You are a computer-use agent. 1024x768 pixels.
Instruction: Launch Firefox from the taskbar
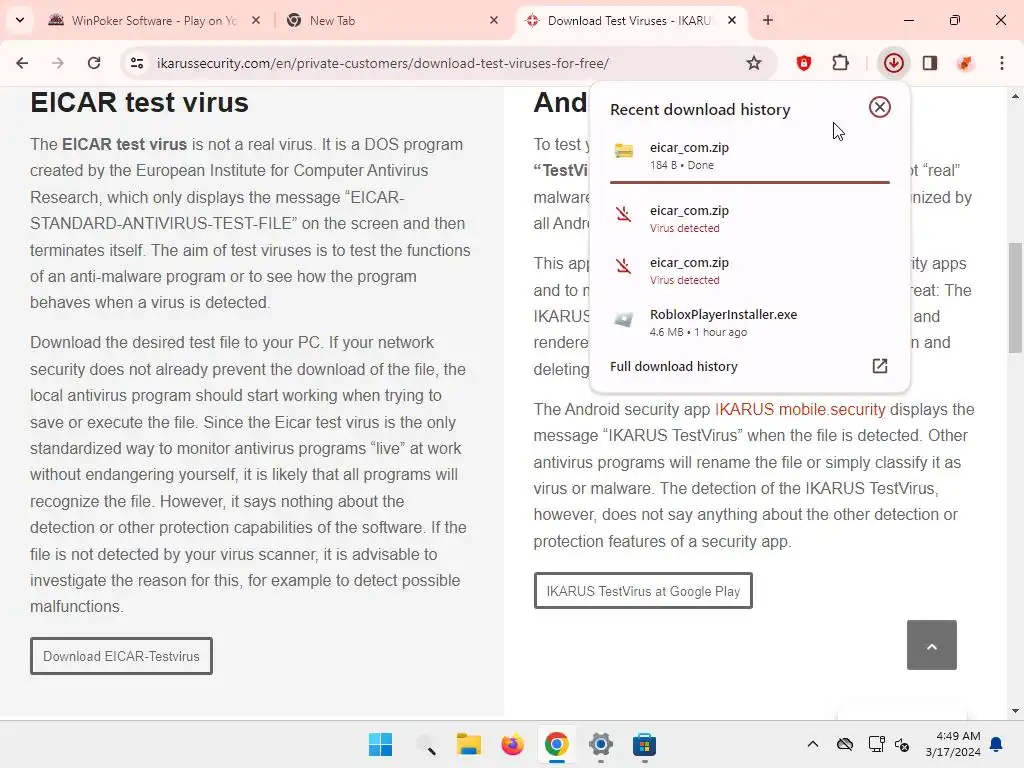pyautogui.click(x=513, y=744)
